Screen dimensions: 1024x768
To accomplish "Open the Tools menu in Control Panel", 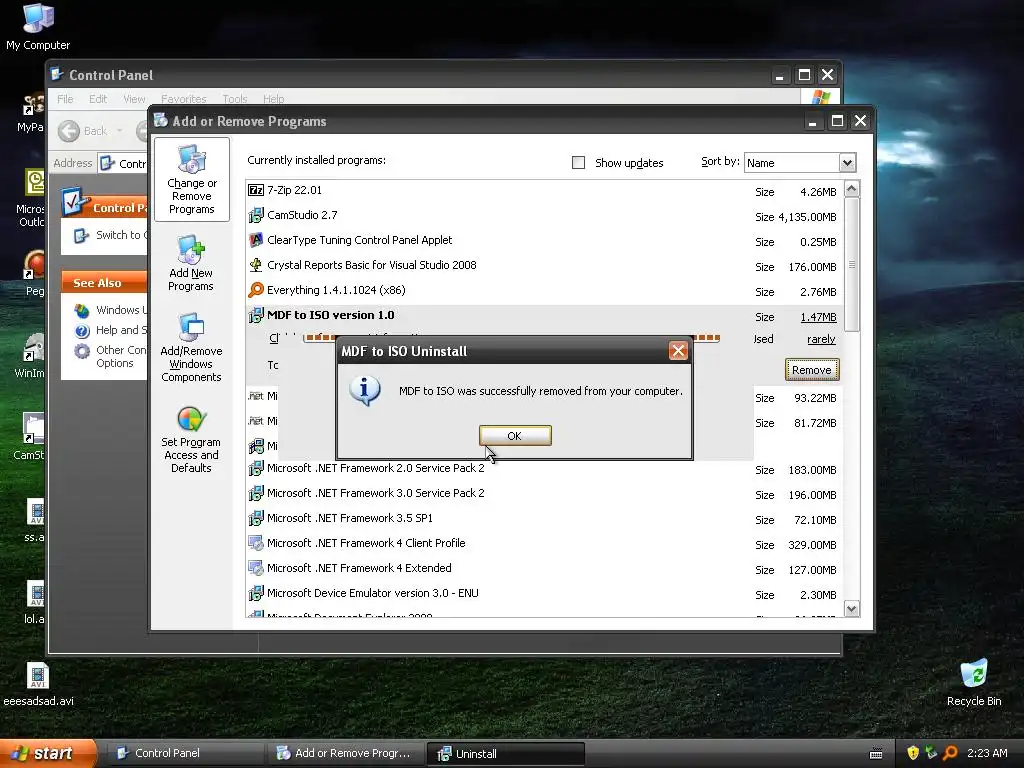I will (x=234, y=99).
